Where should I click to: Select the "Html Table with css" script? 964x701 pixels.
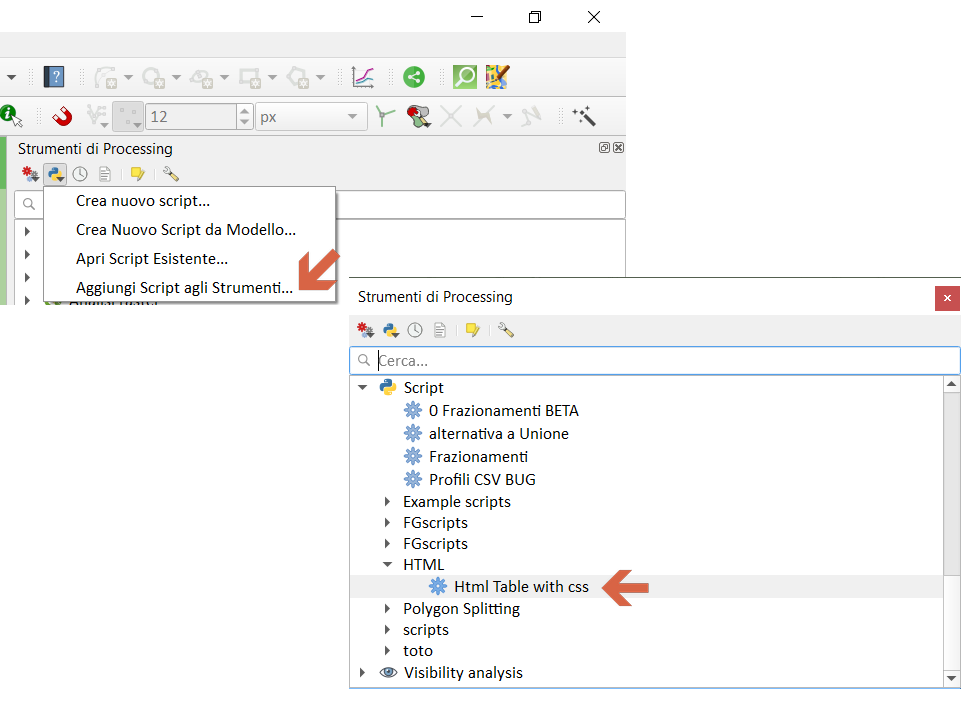click(520, 587)
